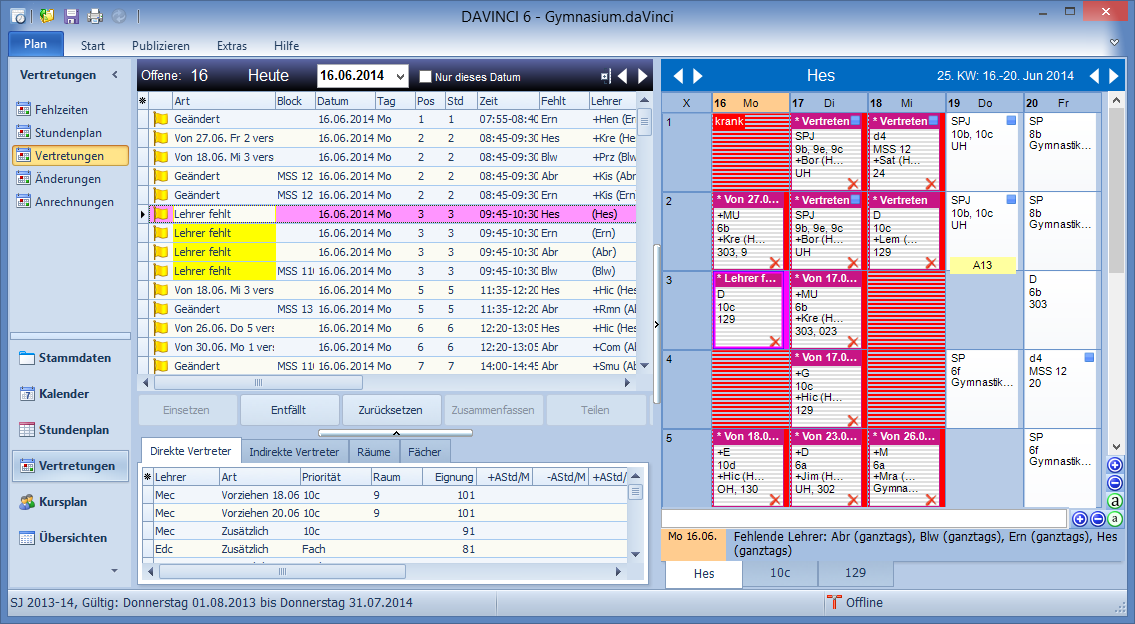This screenshot has width=1135, height=624.
Task: Go to next week in the timetable
Action: click(1114, 76)
